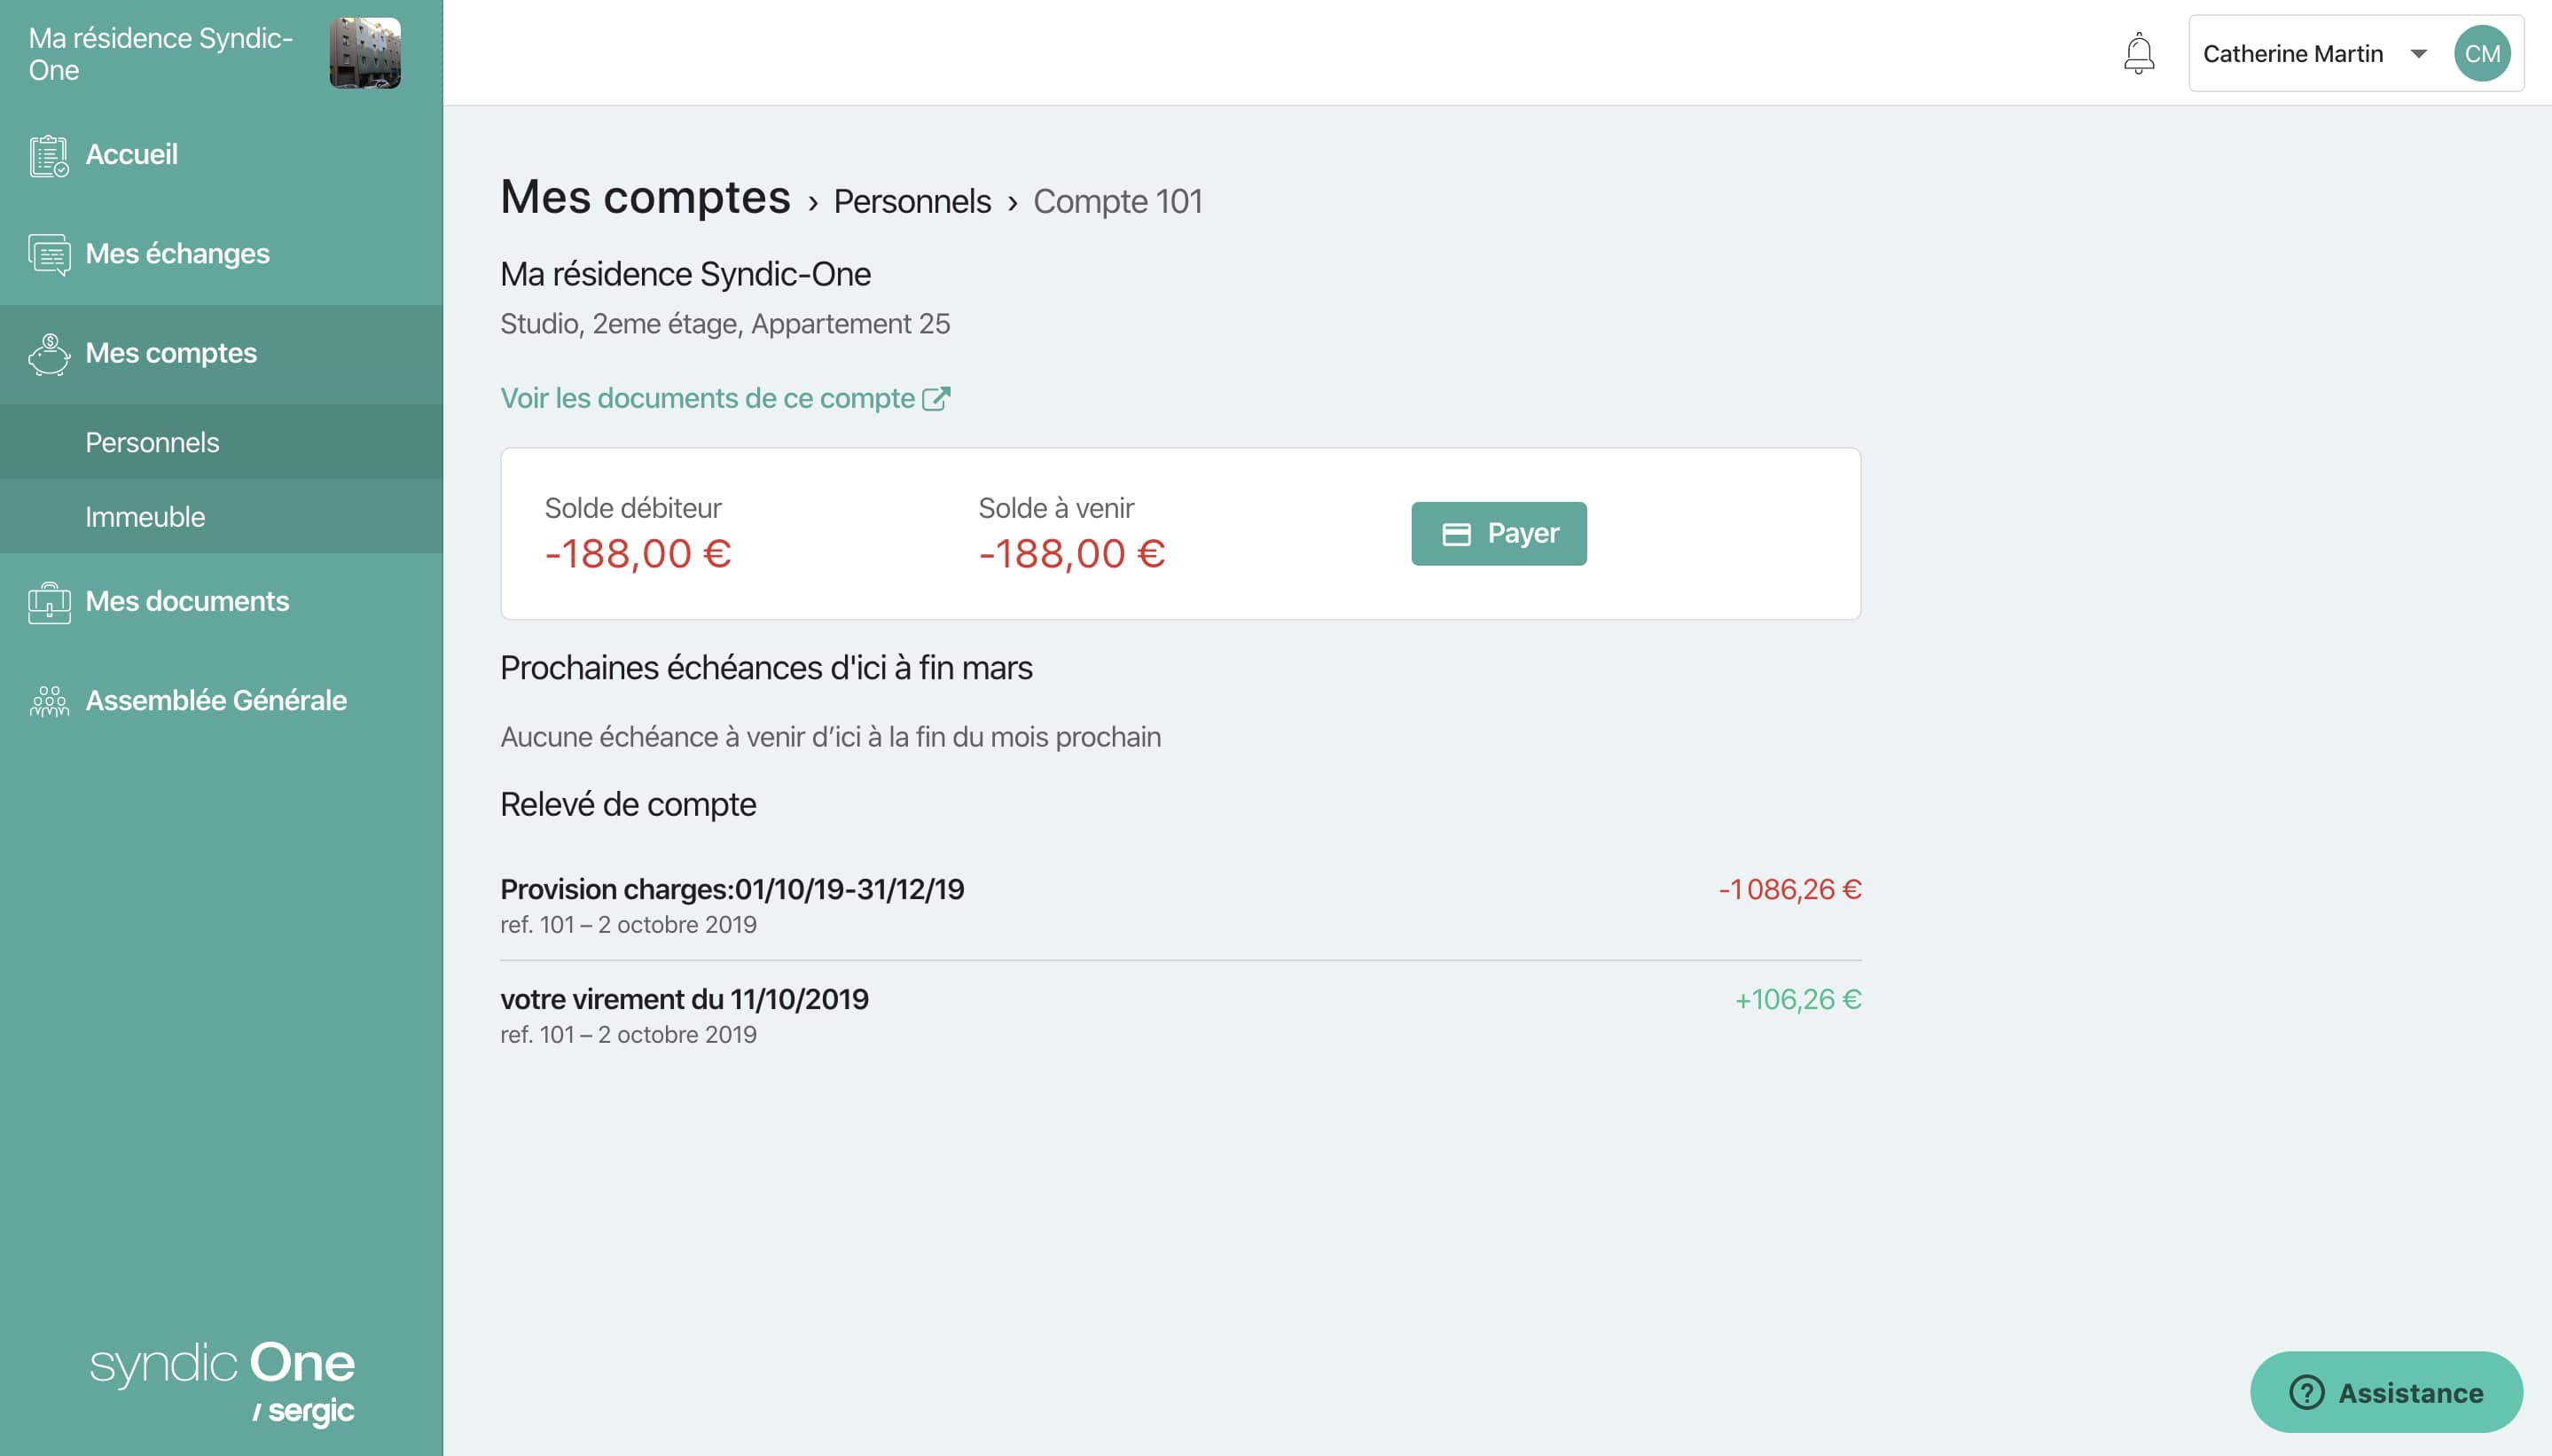Go to Accueil in the sidebar

[221, 155]
